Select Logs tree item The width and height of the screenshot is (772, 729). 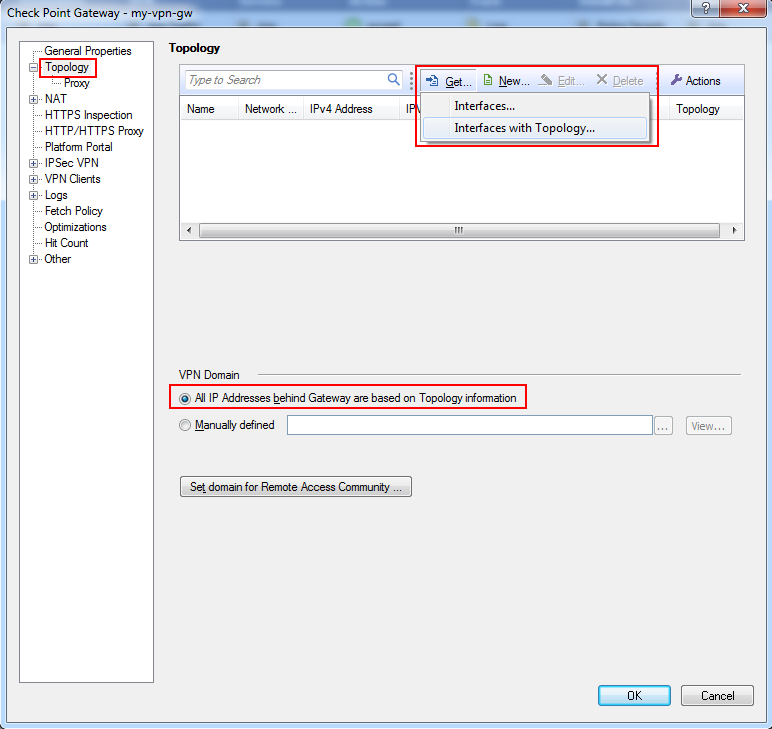[56, 195]
